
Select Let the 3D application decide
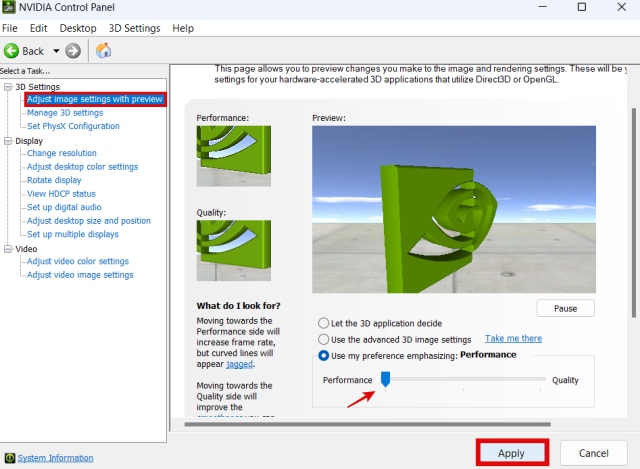pyautogui.click(x=323, y=323)
